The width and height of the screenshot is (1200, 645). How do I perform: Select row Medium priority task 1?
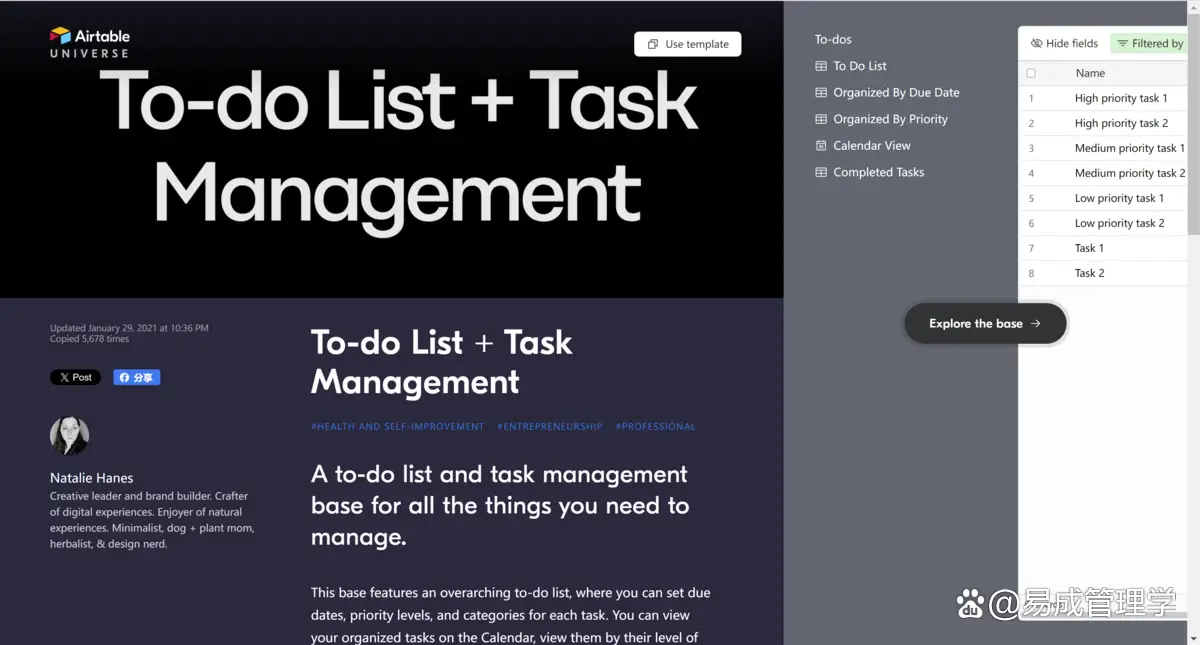tap(1103, 148)
